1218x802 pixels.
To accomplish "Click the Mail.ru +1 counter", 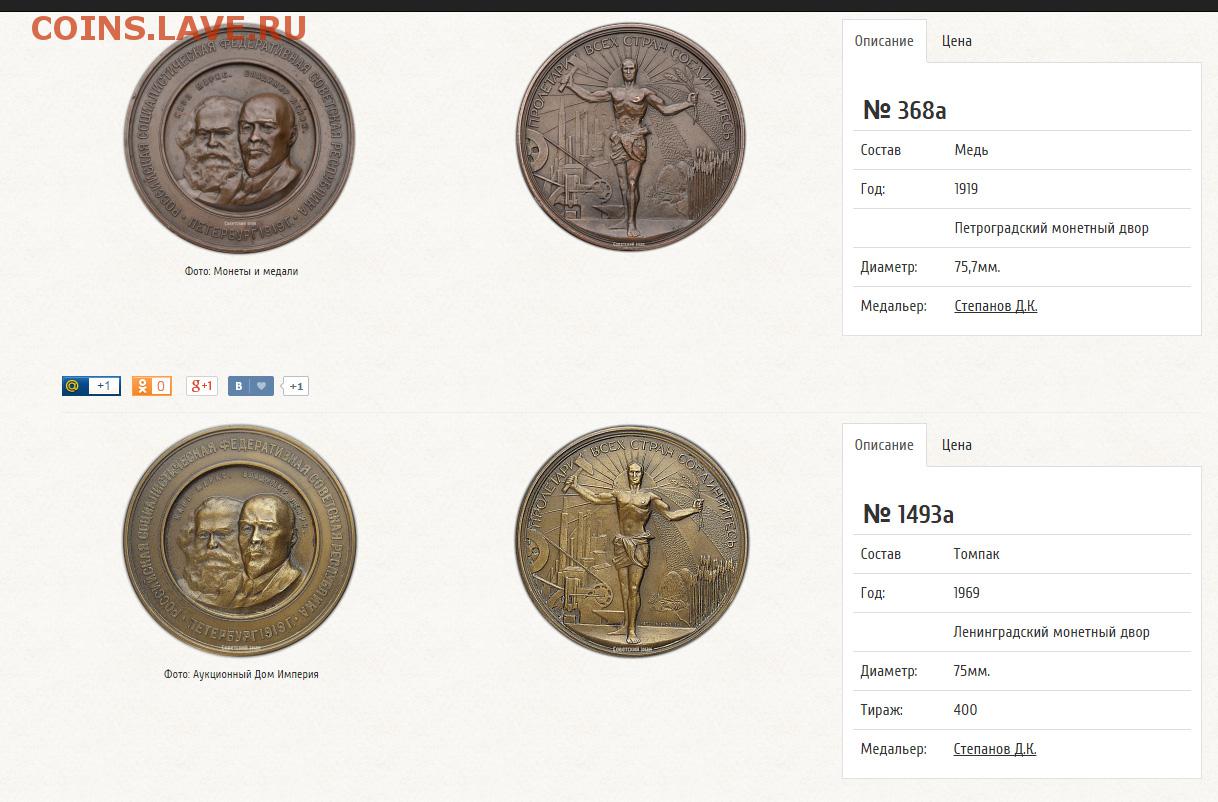I will pos(103,386).
